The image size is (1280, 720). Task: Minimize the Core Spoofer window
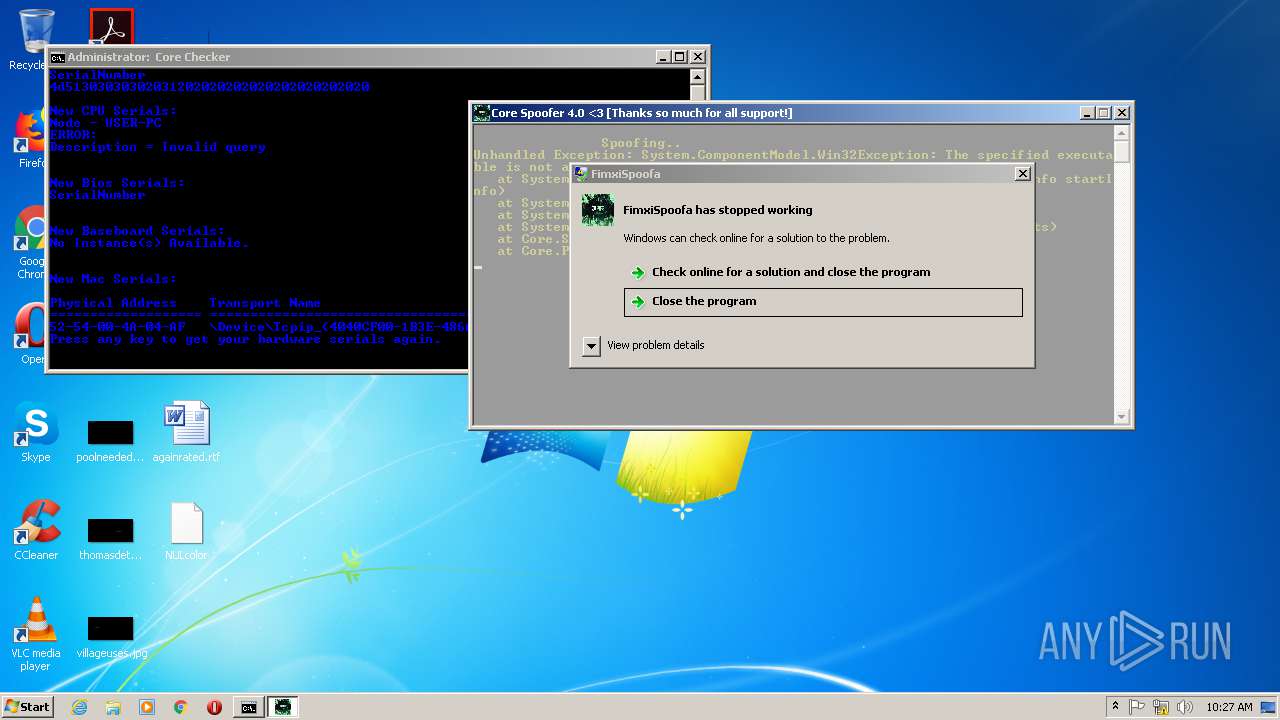click(1087, 113)
